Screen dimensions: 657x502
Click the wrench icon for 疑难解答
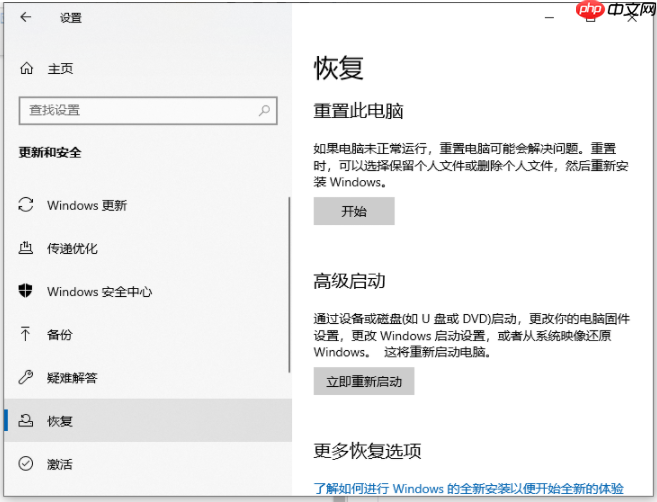[x=26, y=377]
